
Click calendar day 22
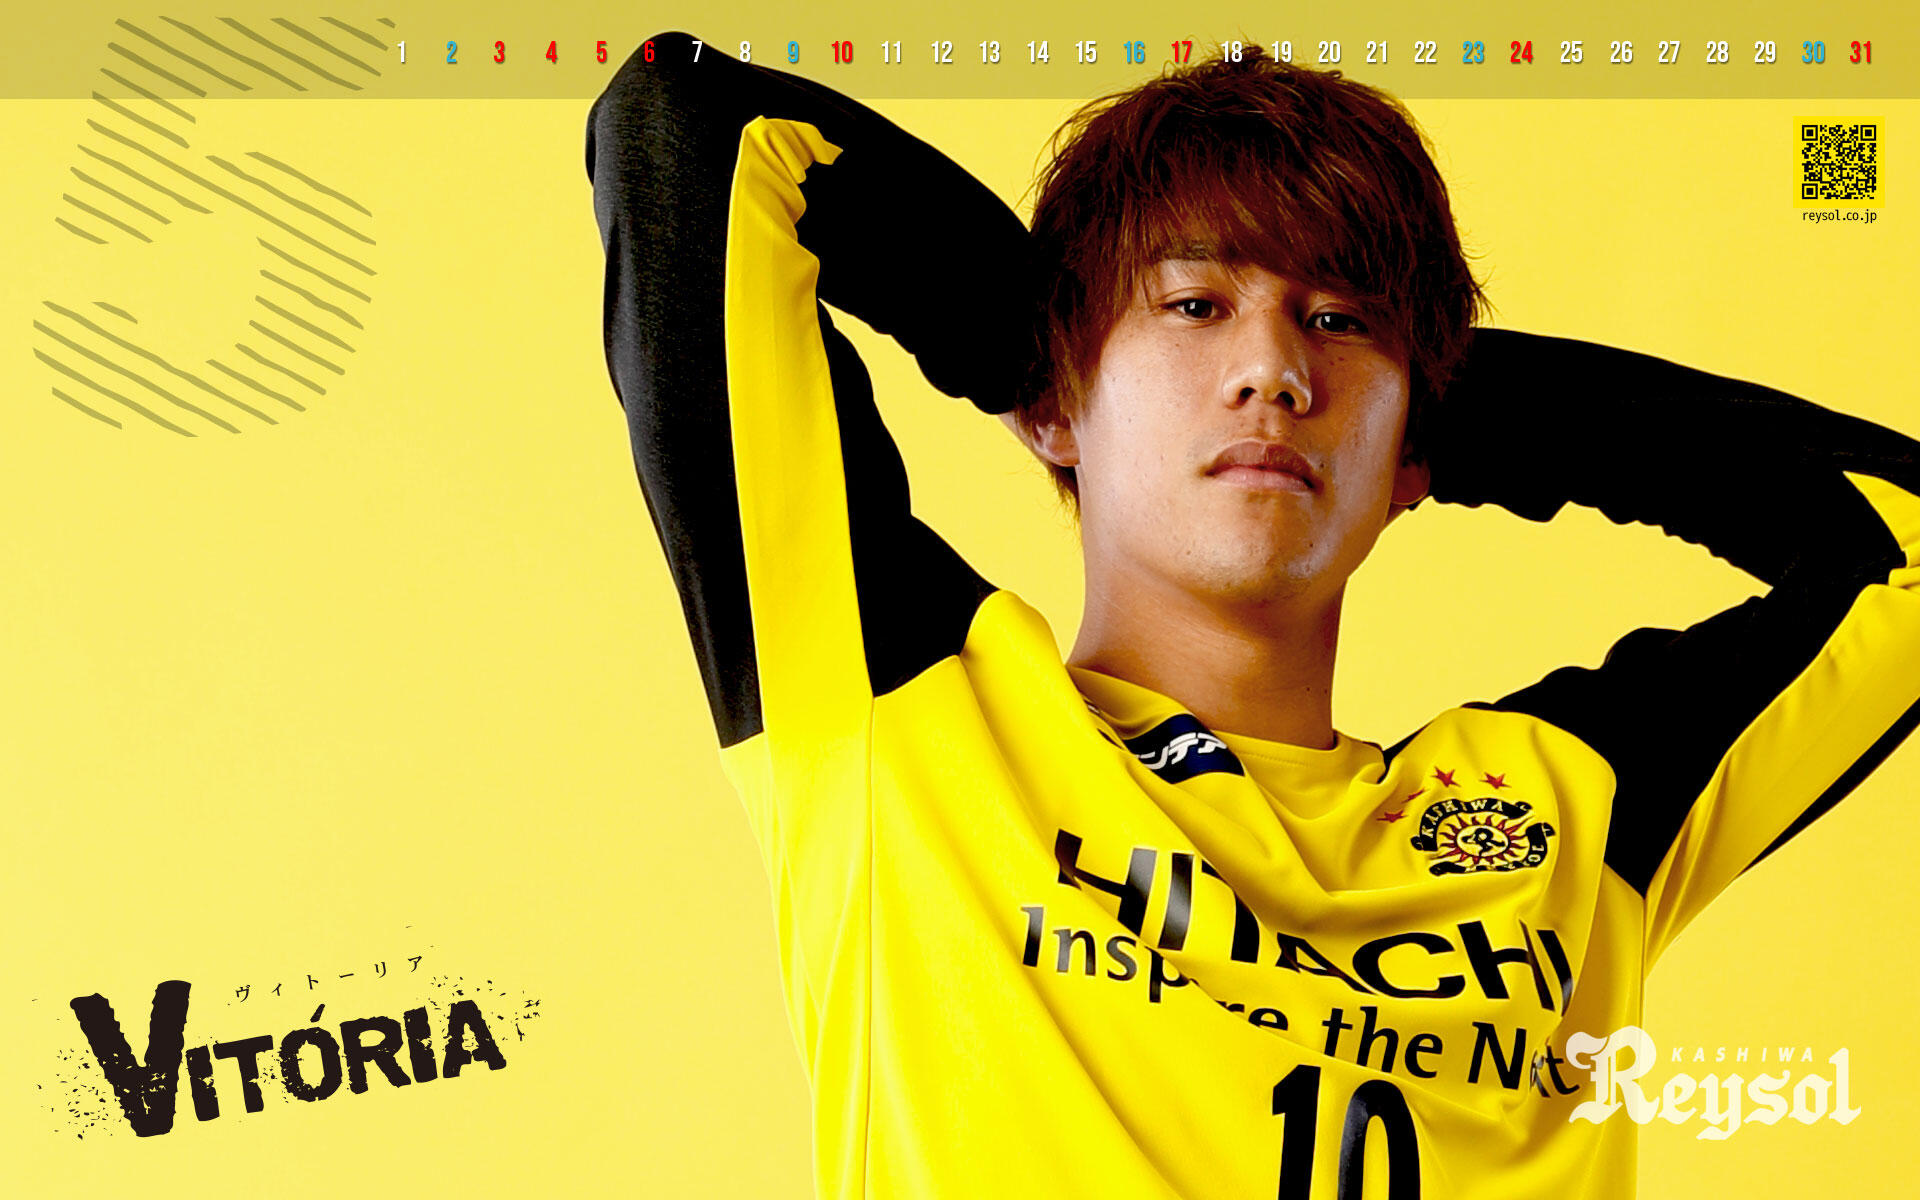pyautogui.click(x=1425, y=53)
